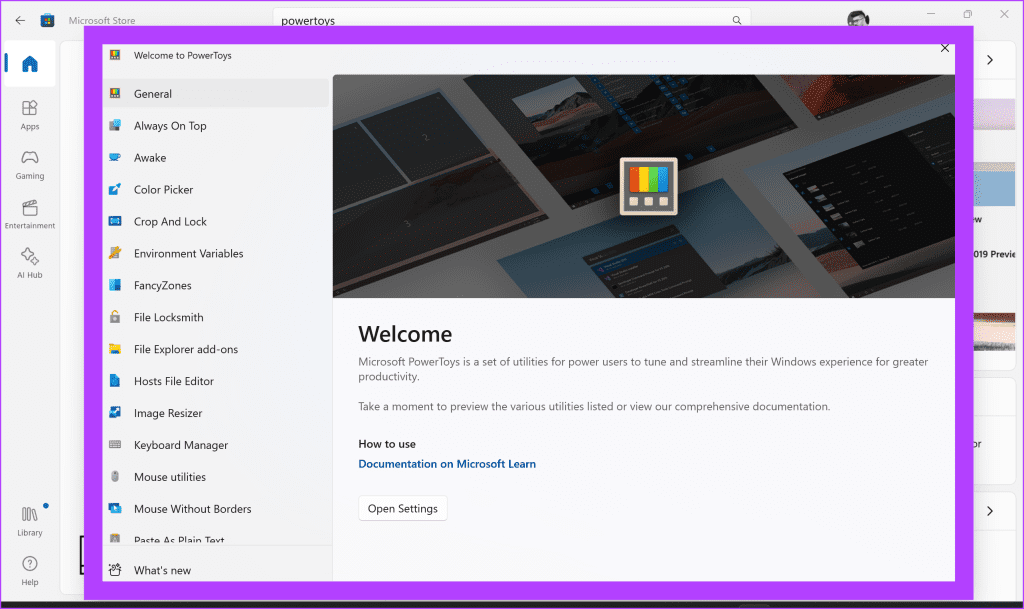Select Keyboard Manager label
The width and height of the screenshot is (1024, 609).
click(x=181, y=445)
